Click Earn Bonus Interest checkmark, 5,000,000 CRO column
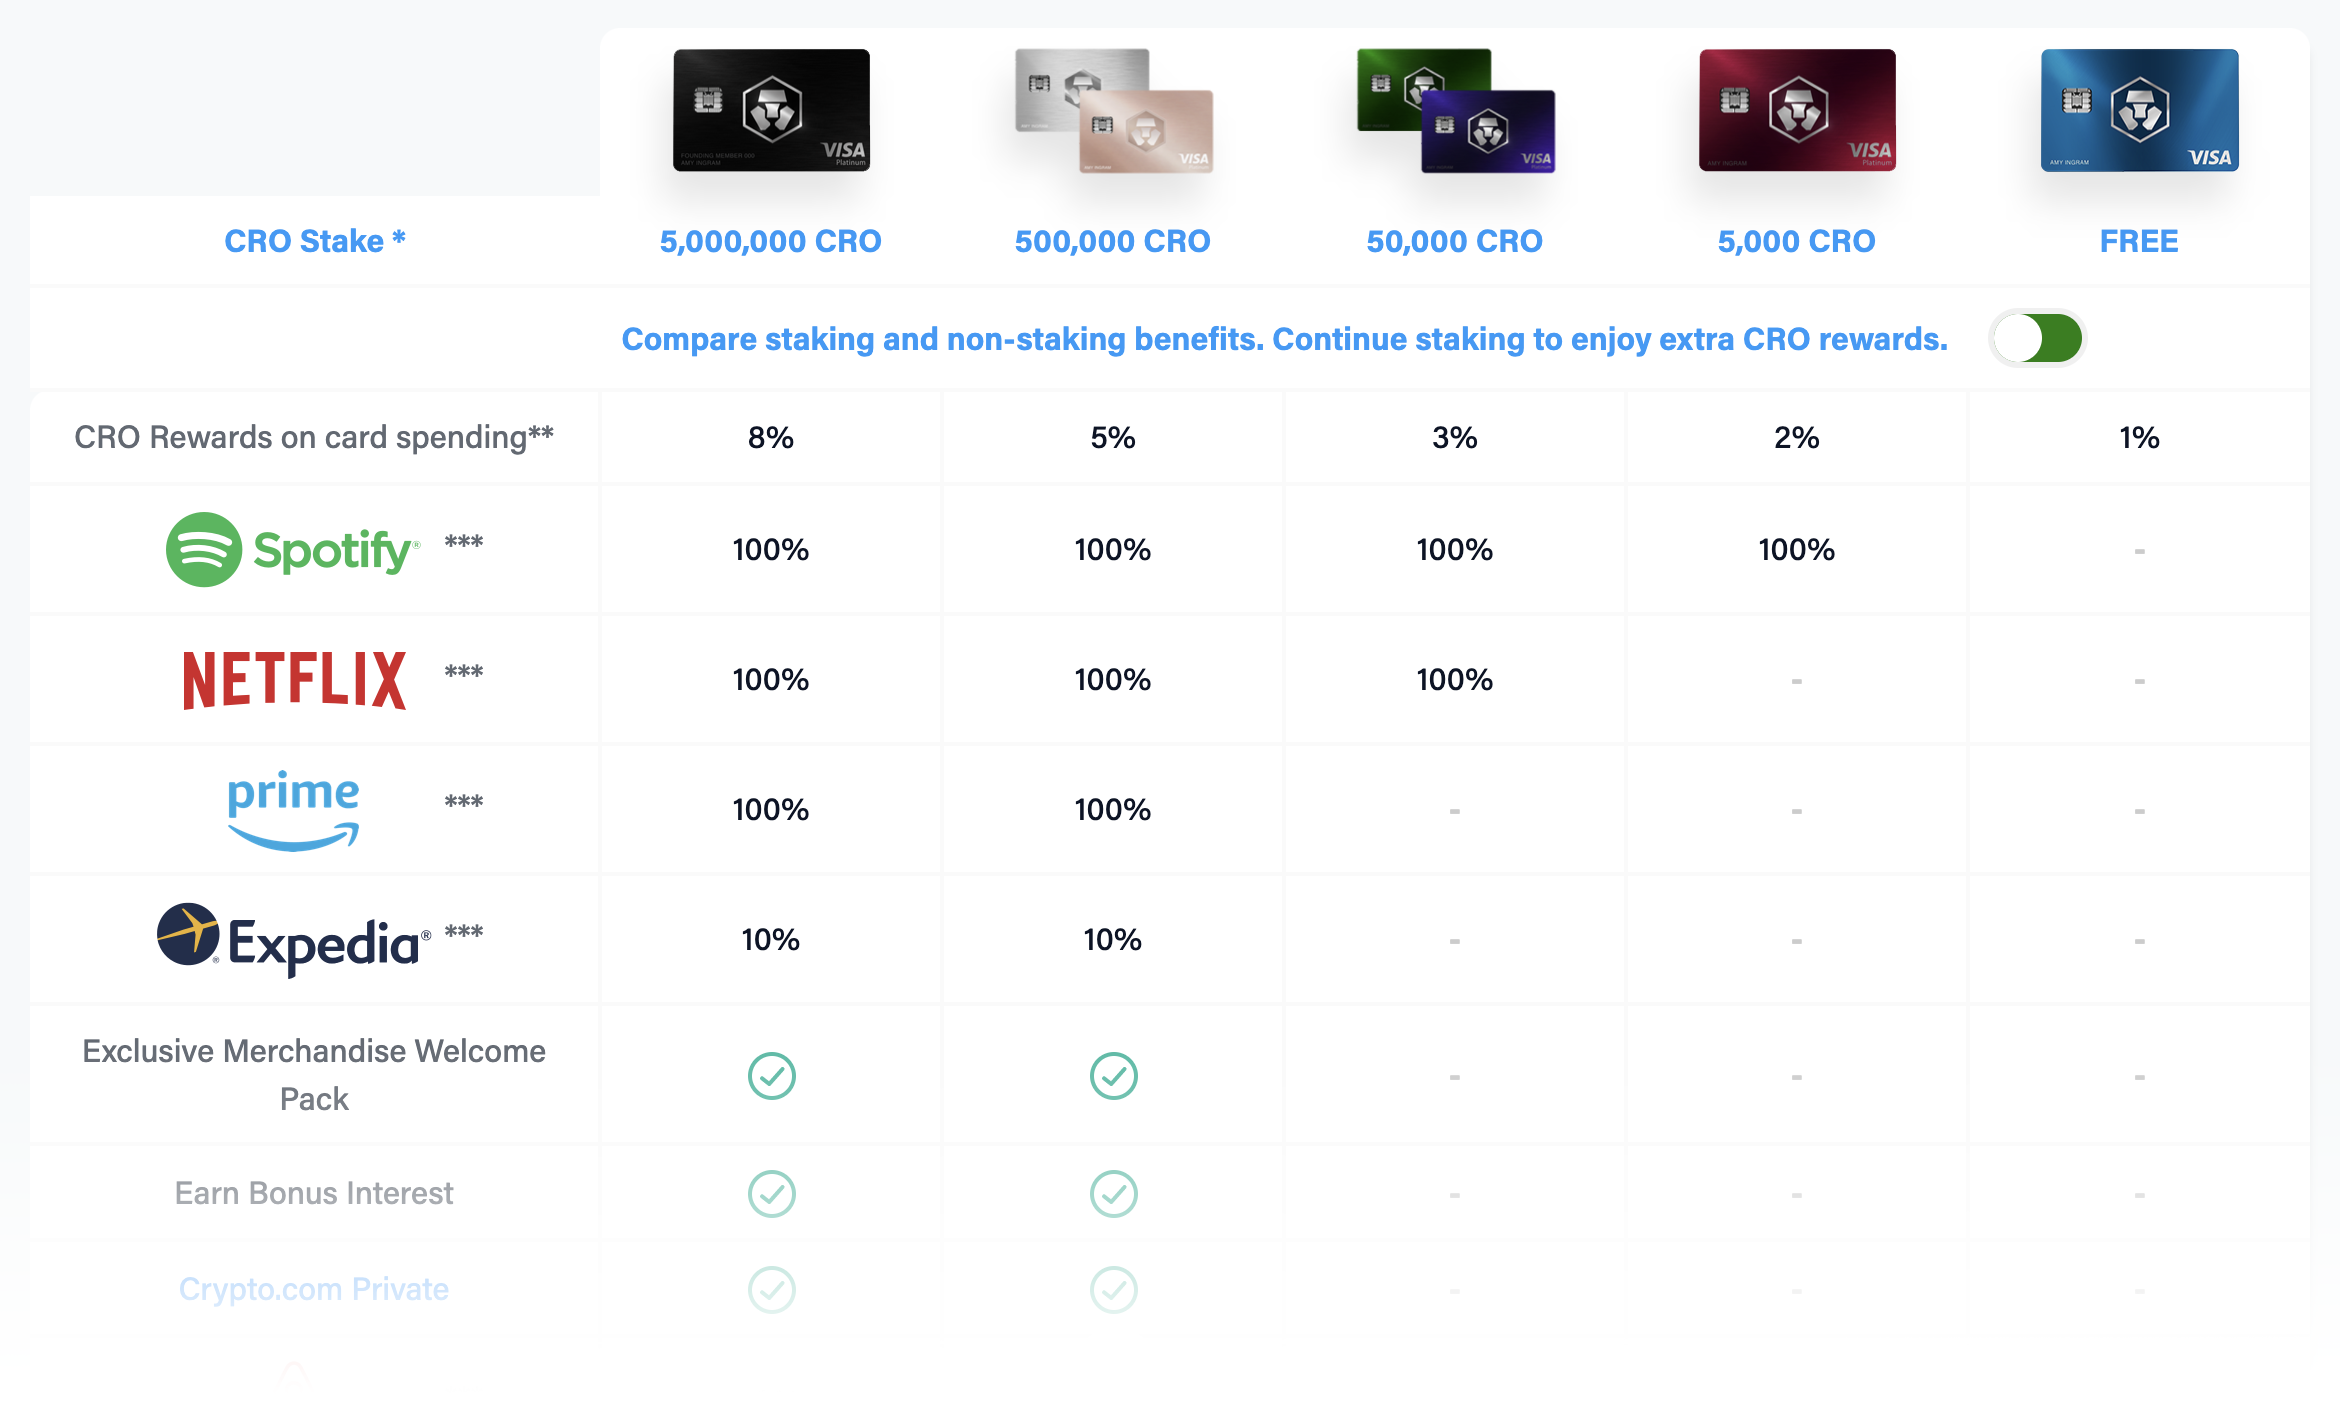 (771, 1194)
